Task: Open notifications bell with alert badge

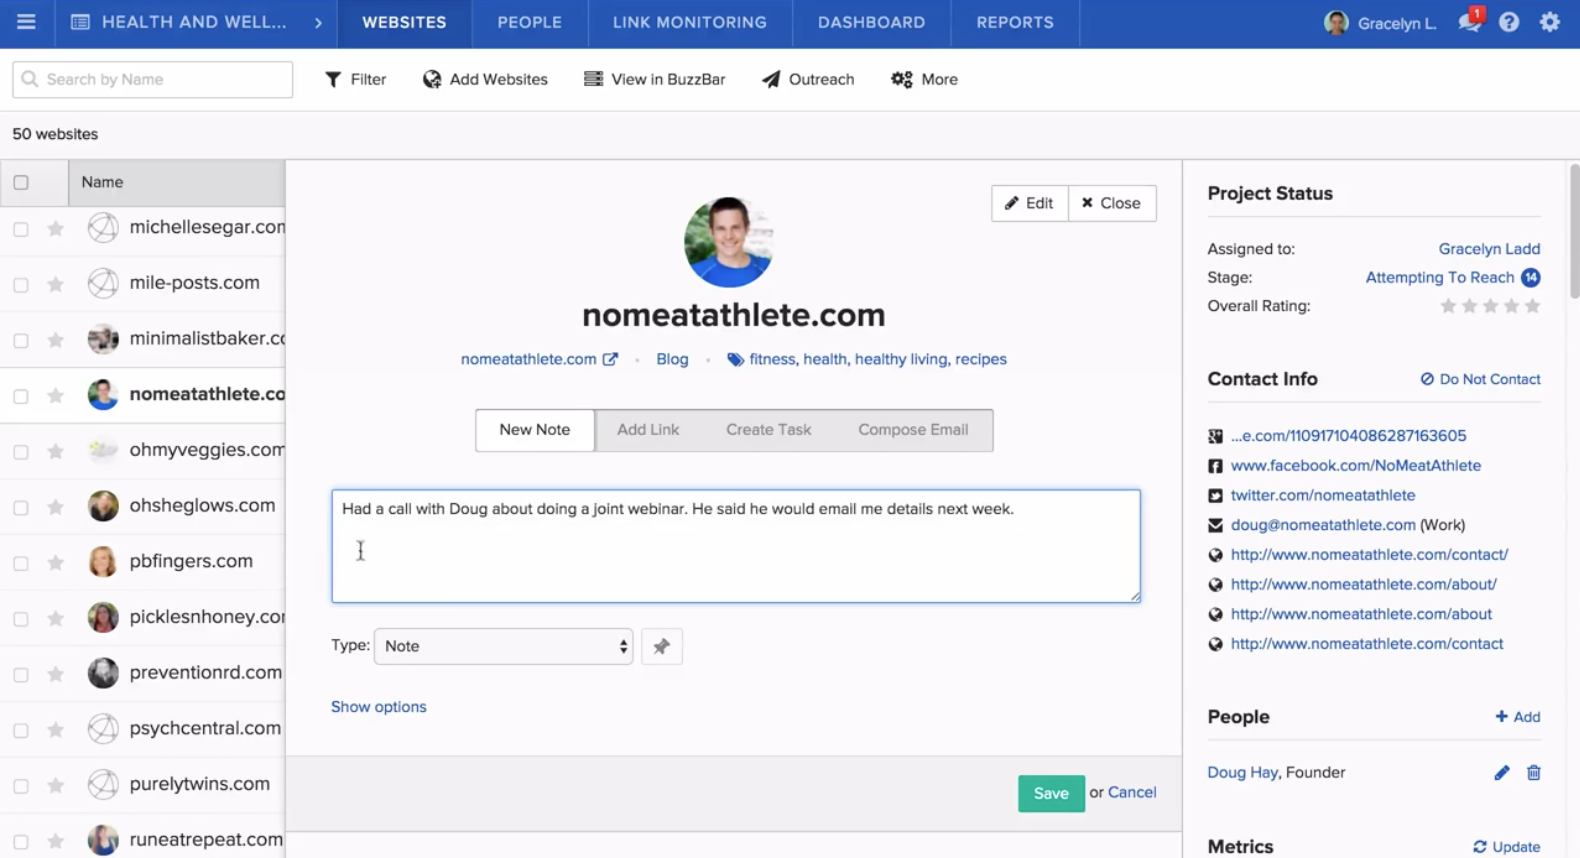Action: tap(1471, 21)
